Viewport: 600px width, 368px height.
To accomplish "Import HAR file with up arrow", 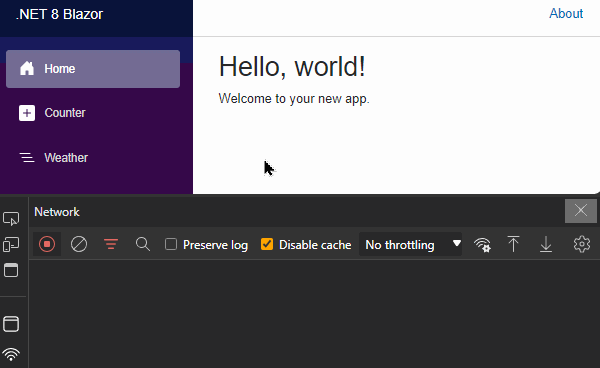I will [x=514, y=244].
